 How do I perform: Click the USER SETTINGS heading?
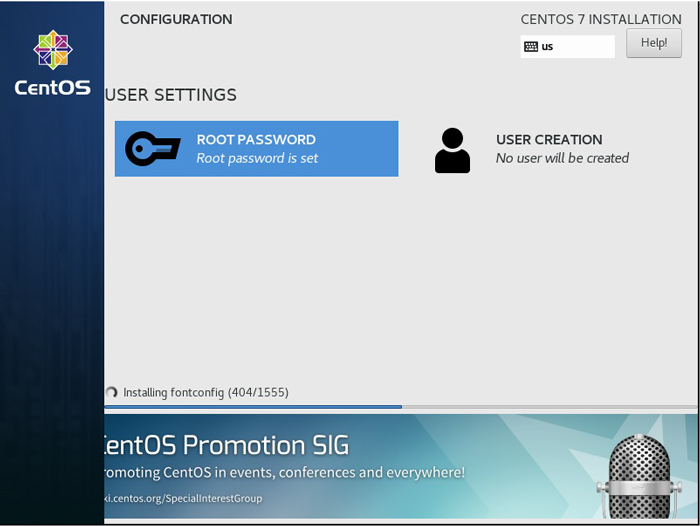[x=171, y=95]
